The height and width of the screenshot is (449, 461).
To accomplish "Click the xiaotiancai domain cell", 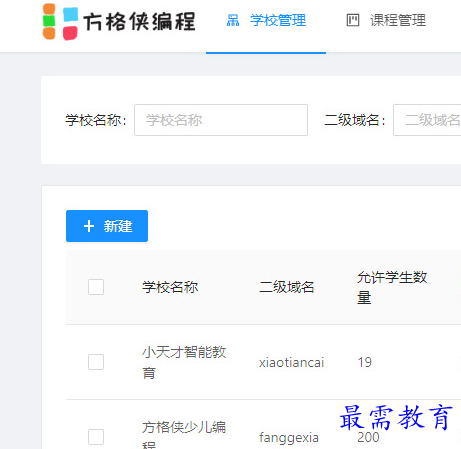I will coord(292,362).
